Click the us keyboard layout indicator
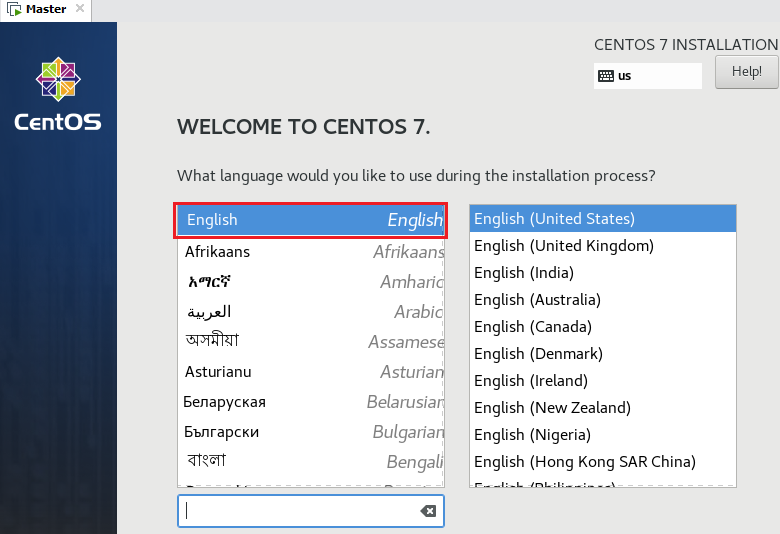Viewport: 780px width, 534px height. 648,76
